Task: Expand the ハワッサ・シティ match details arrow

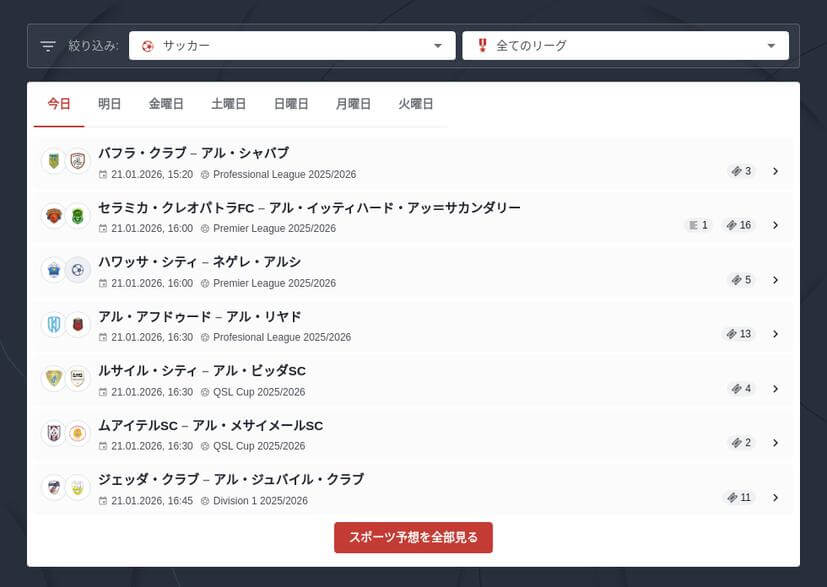Action: 776,279
